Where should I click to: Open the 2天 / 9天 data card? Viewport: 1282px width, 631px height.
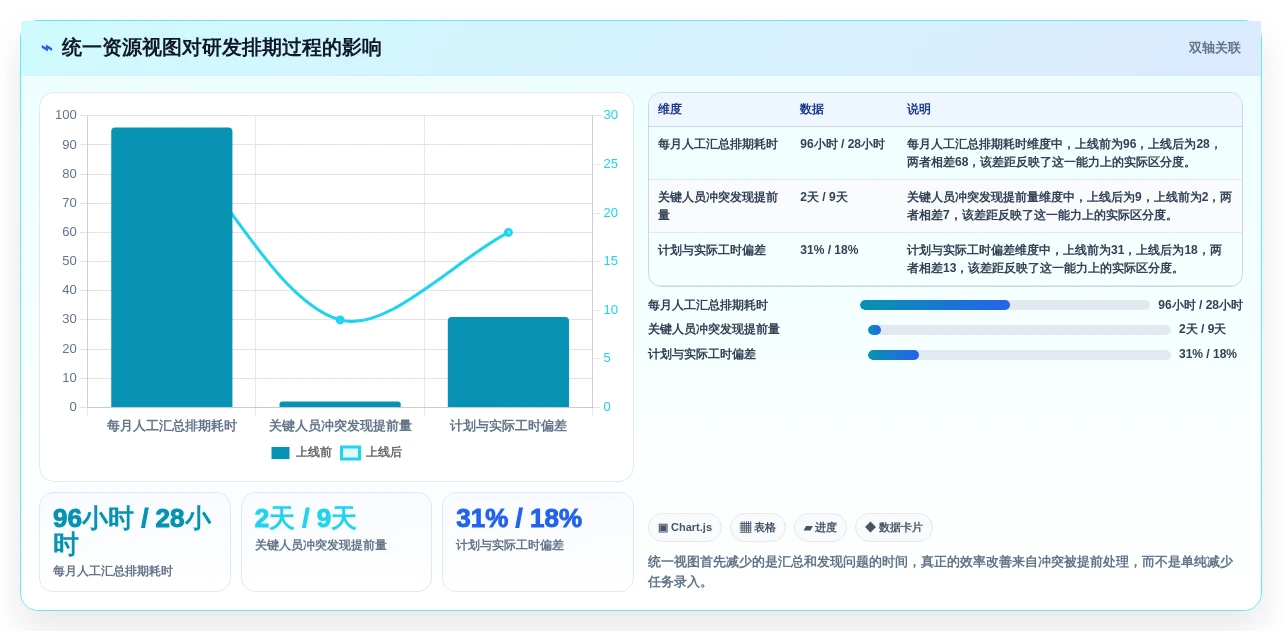pos(336,542)
